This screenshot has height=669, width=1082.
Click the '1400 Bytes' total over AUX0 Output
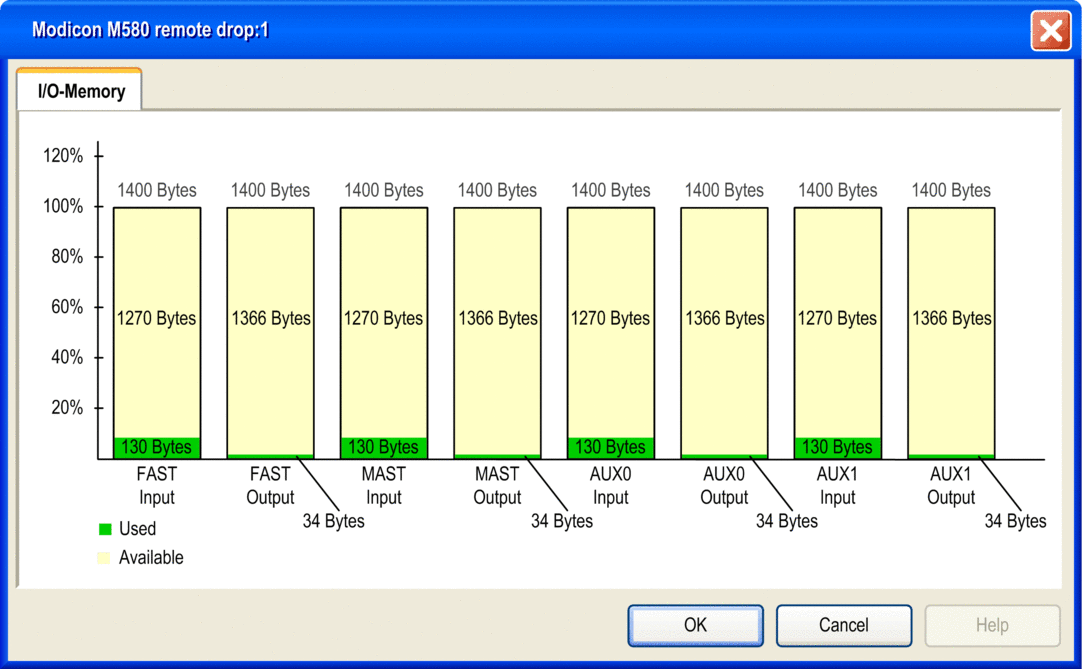724,190
